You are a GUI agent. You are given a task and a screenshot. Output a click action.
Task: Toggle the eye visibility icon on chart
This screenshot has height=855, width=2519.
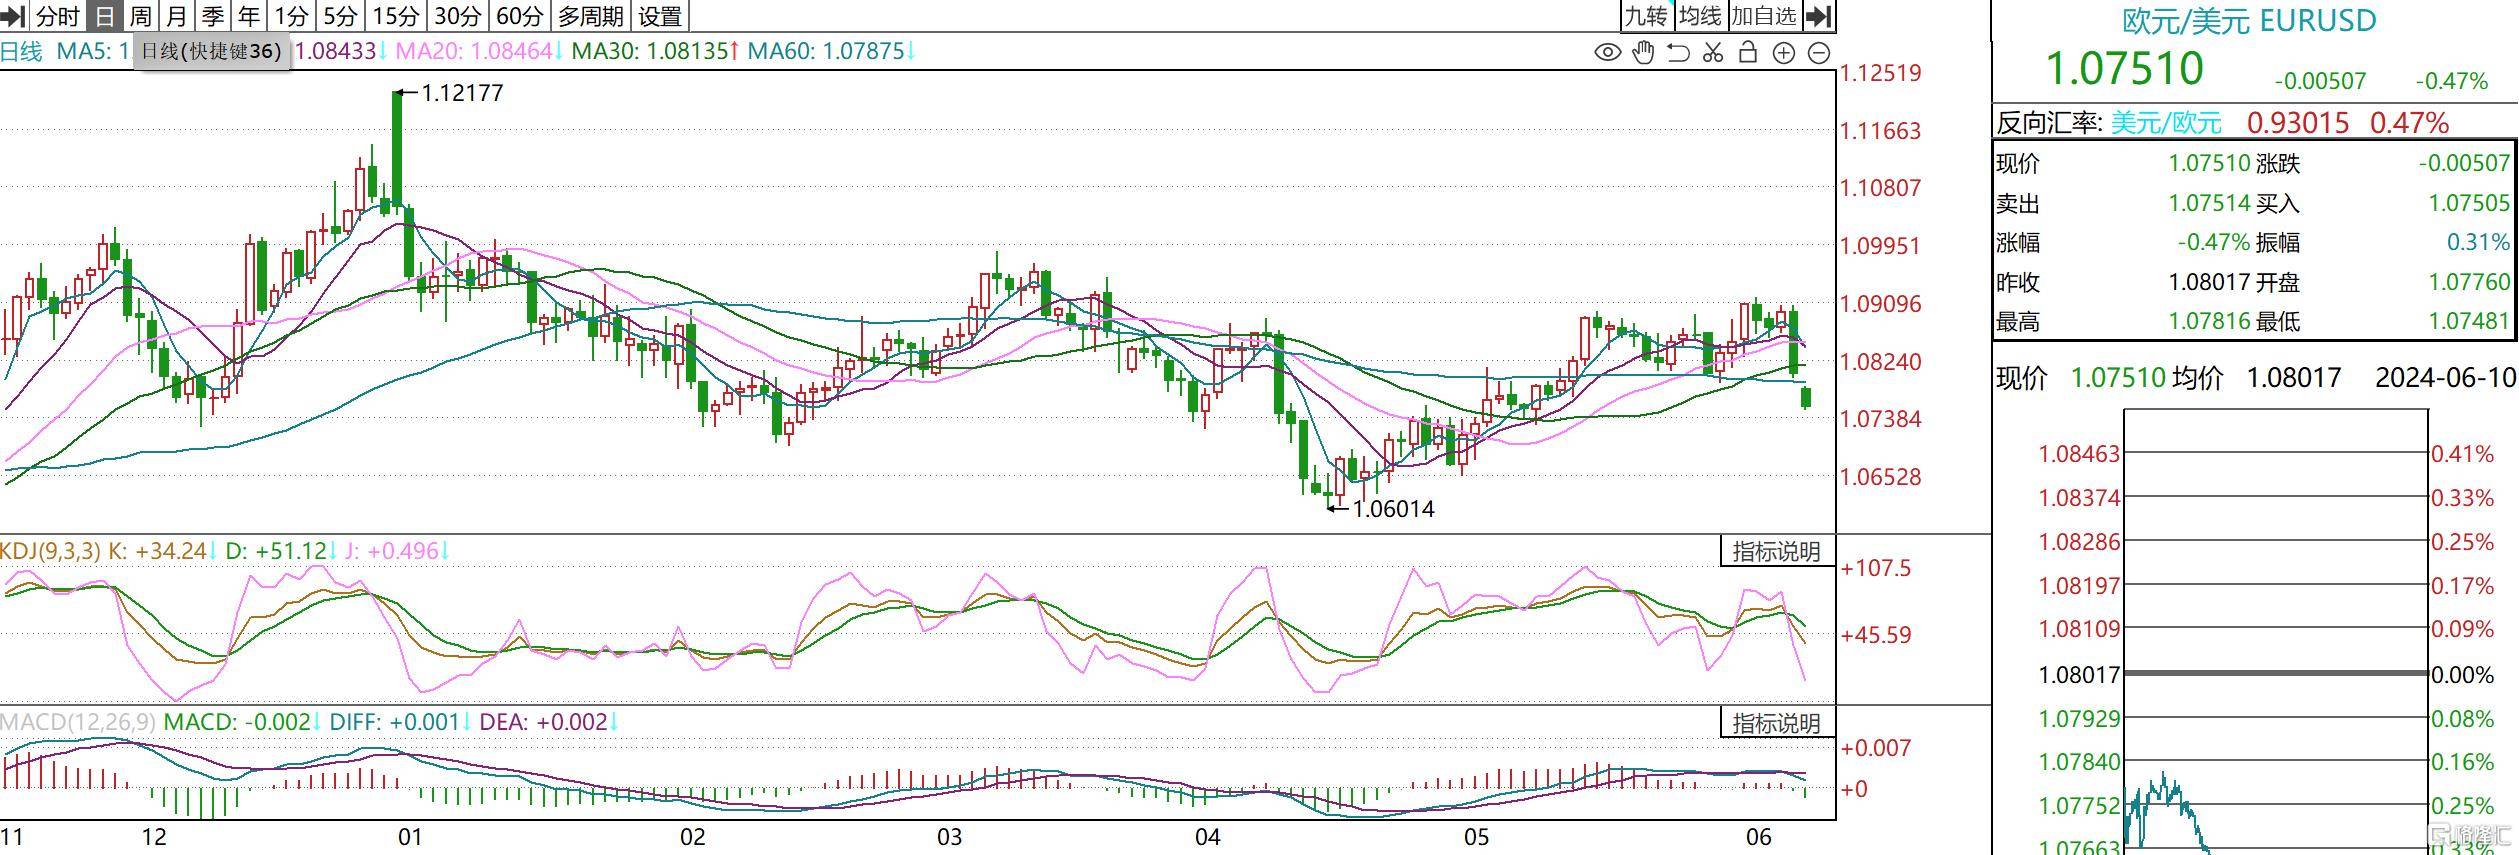1607,53
